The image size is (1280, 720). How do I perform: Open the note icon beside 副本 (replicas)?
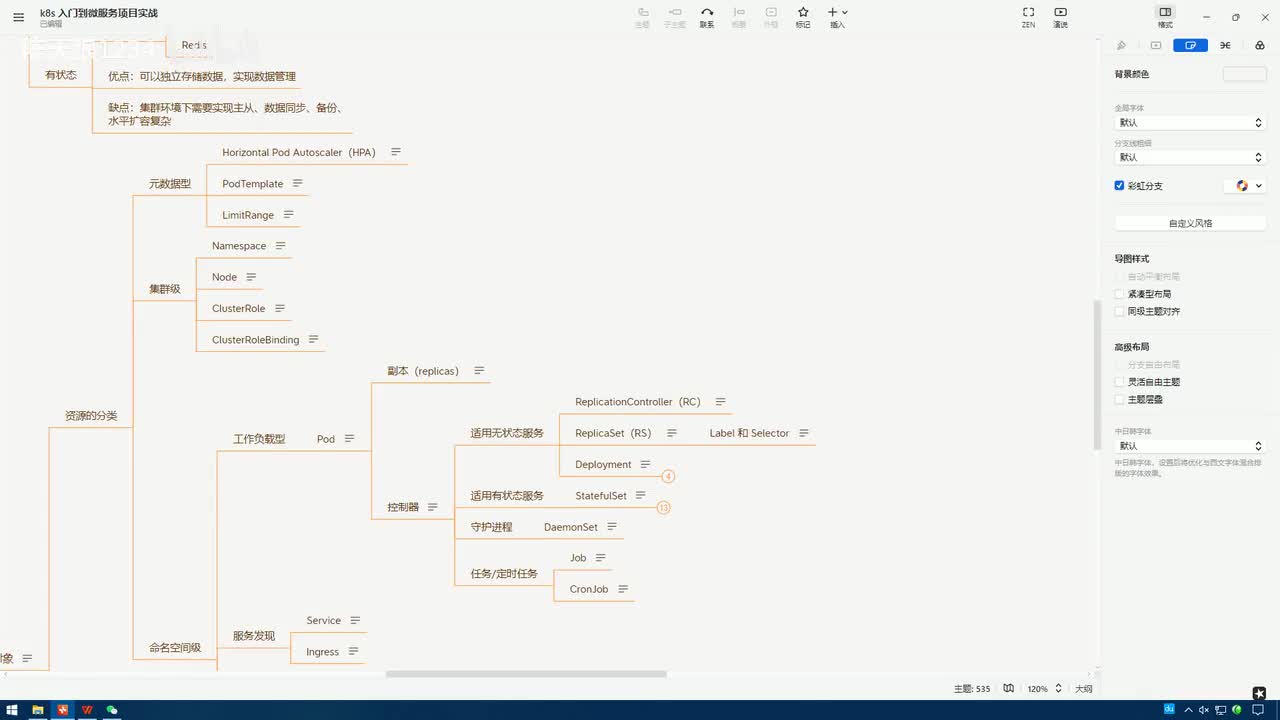(x=479, y=370)
